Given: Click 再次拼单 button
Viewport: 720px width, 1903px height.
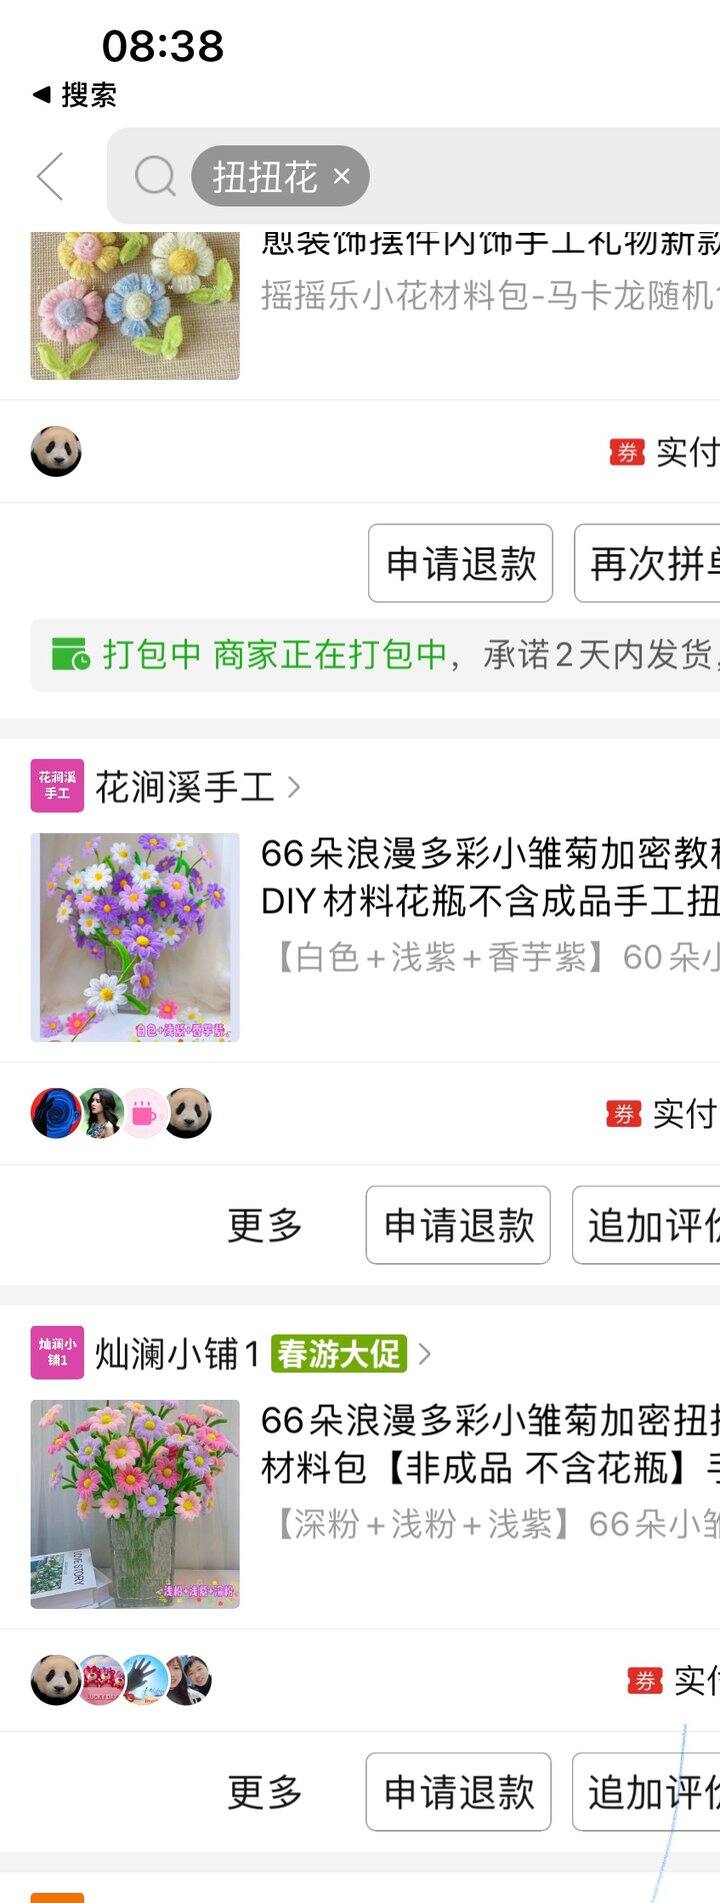Looking at the screenshot, I should coord(648,563).
